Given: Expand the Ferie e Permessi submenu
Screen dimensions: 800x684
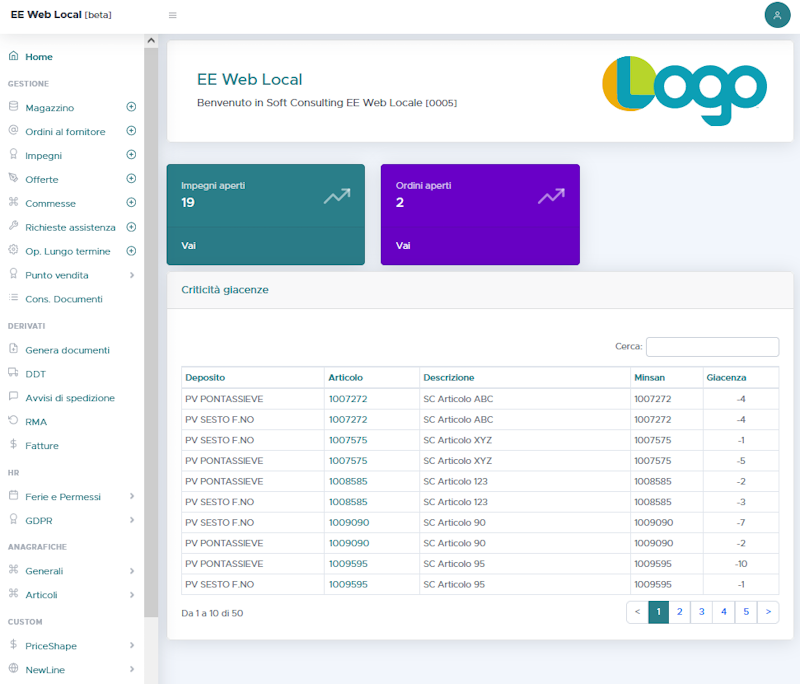Looking at the screenshot, I should pos(132,496).
